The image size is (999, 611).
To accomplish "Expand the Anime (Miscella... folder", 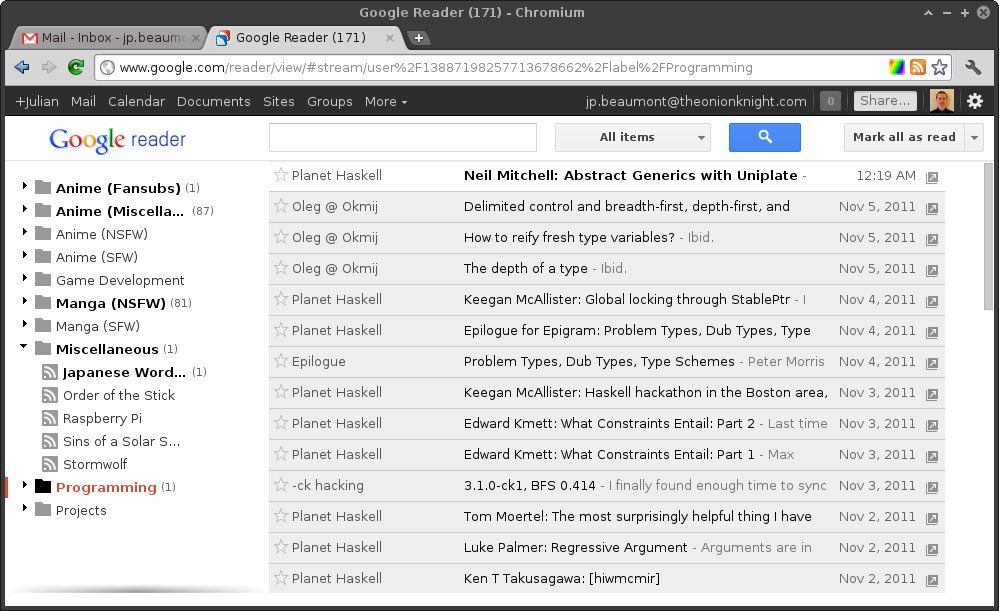I will tap(24, 209).
